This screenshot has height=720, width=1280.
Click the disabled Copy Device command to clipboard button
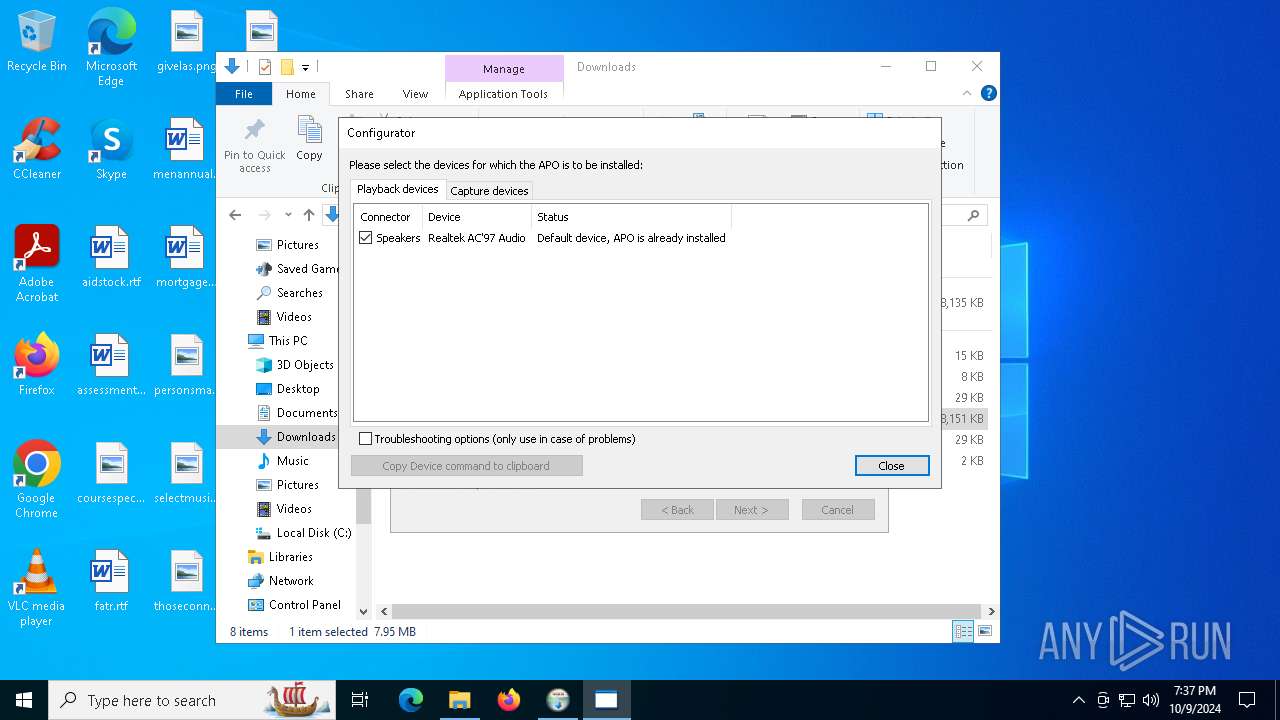click(x=466, y=466)
